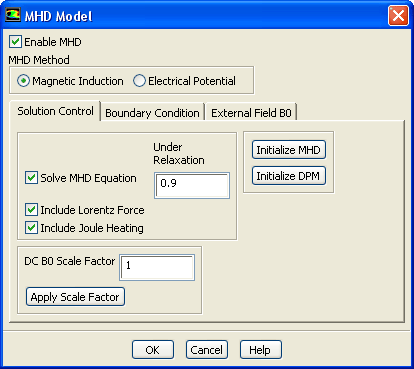The height and width of the screenshot is (369, 414).
Task: Toggle the Enable MHD checkbox
Action: pyautogui.click(x=15, y=42)
